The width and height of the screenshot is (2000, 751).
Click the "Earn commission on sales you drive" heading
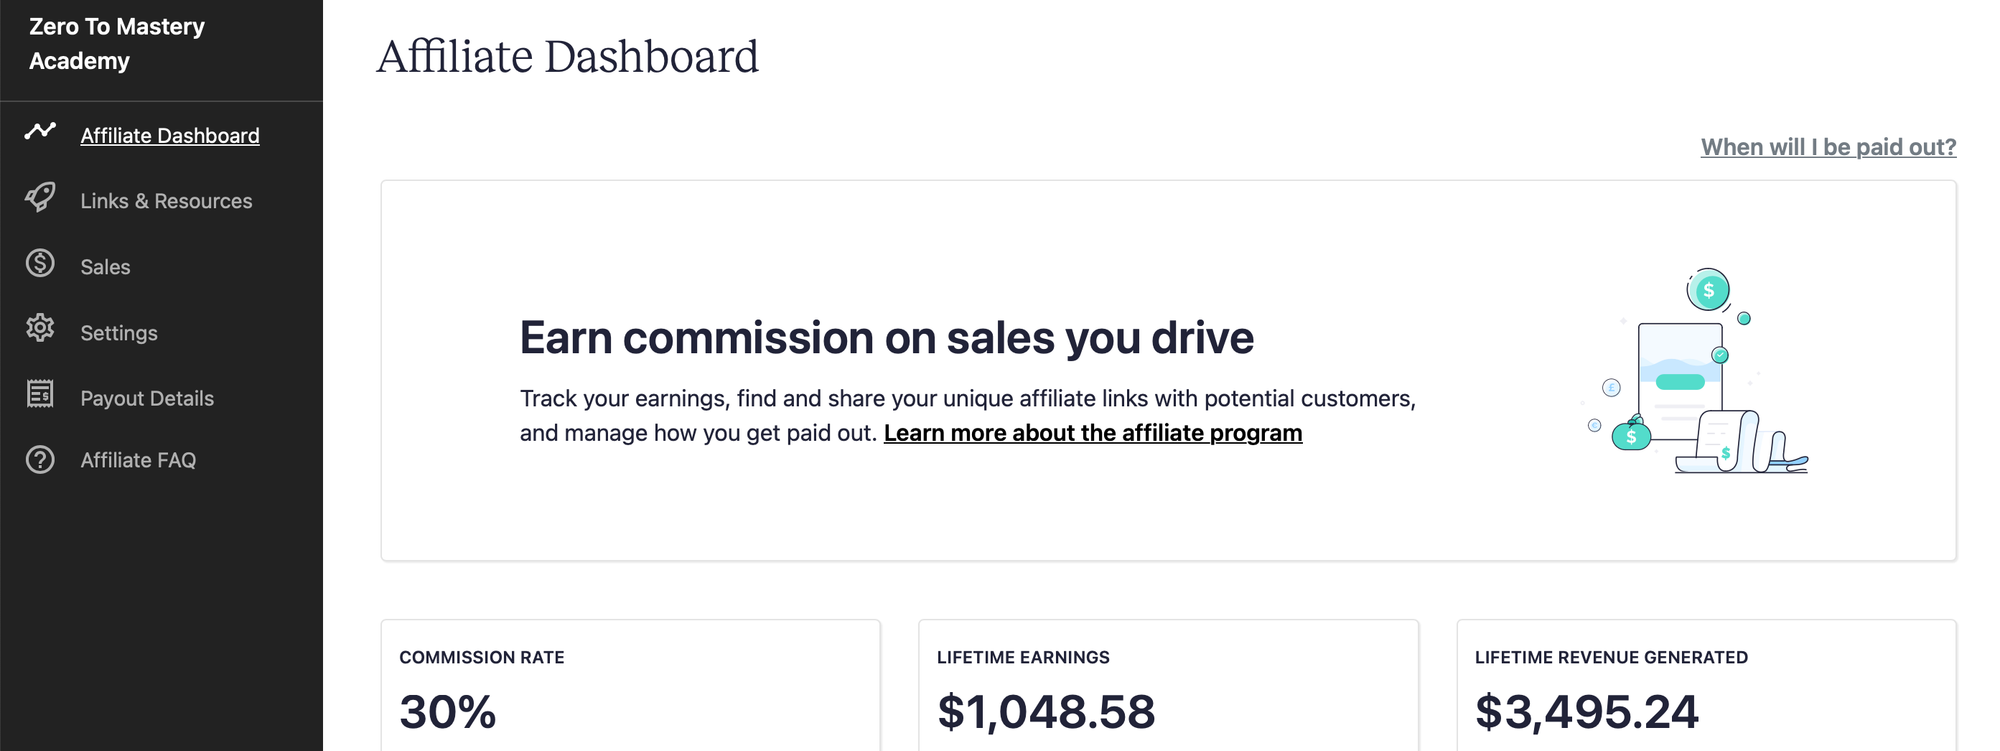[x=886, y=338]
